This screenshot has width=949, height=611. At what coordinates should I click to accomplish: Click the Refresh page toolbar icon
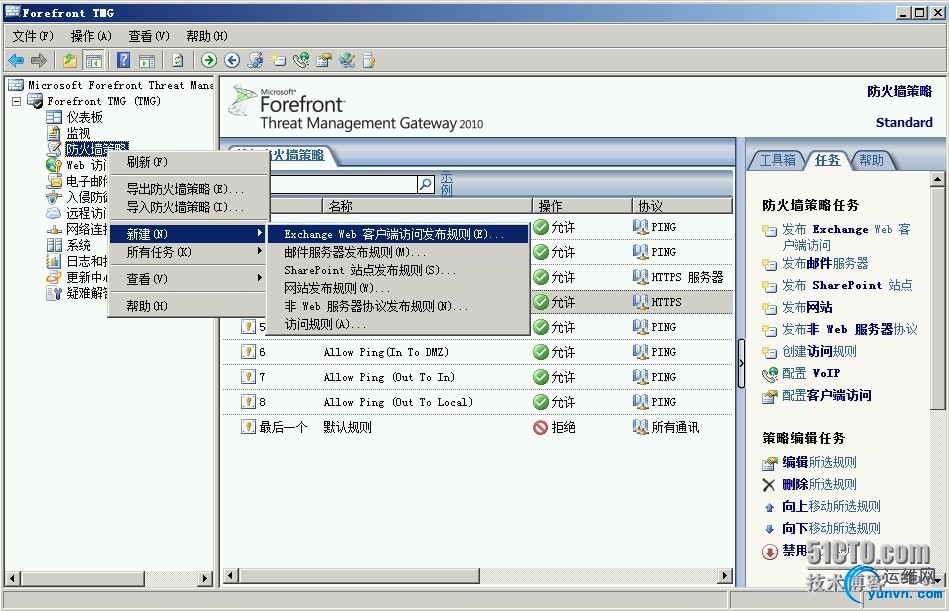point(177,60)
